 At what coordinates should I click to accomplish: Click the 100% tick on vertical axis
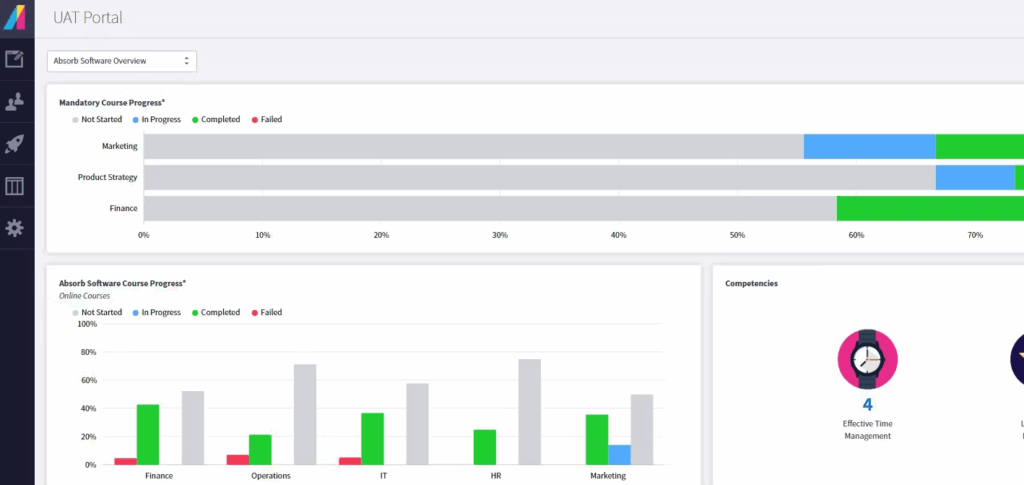86,324
